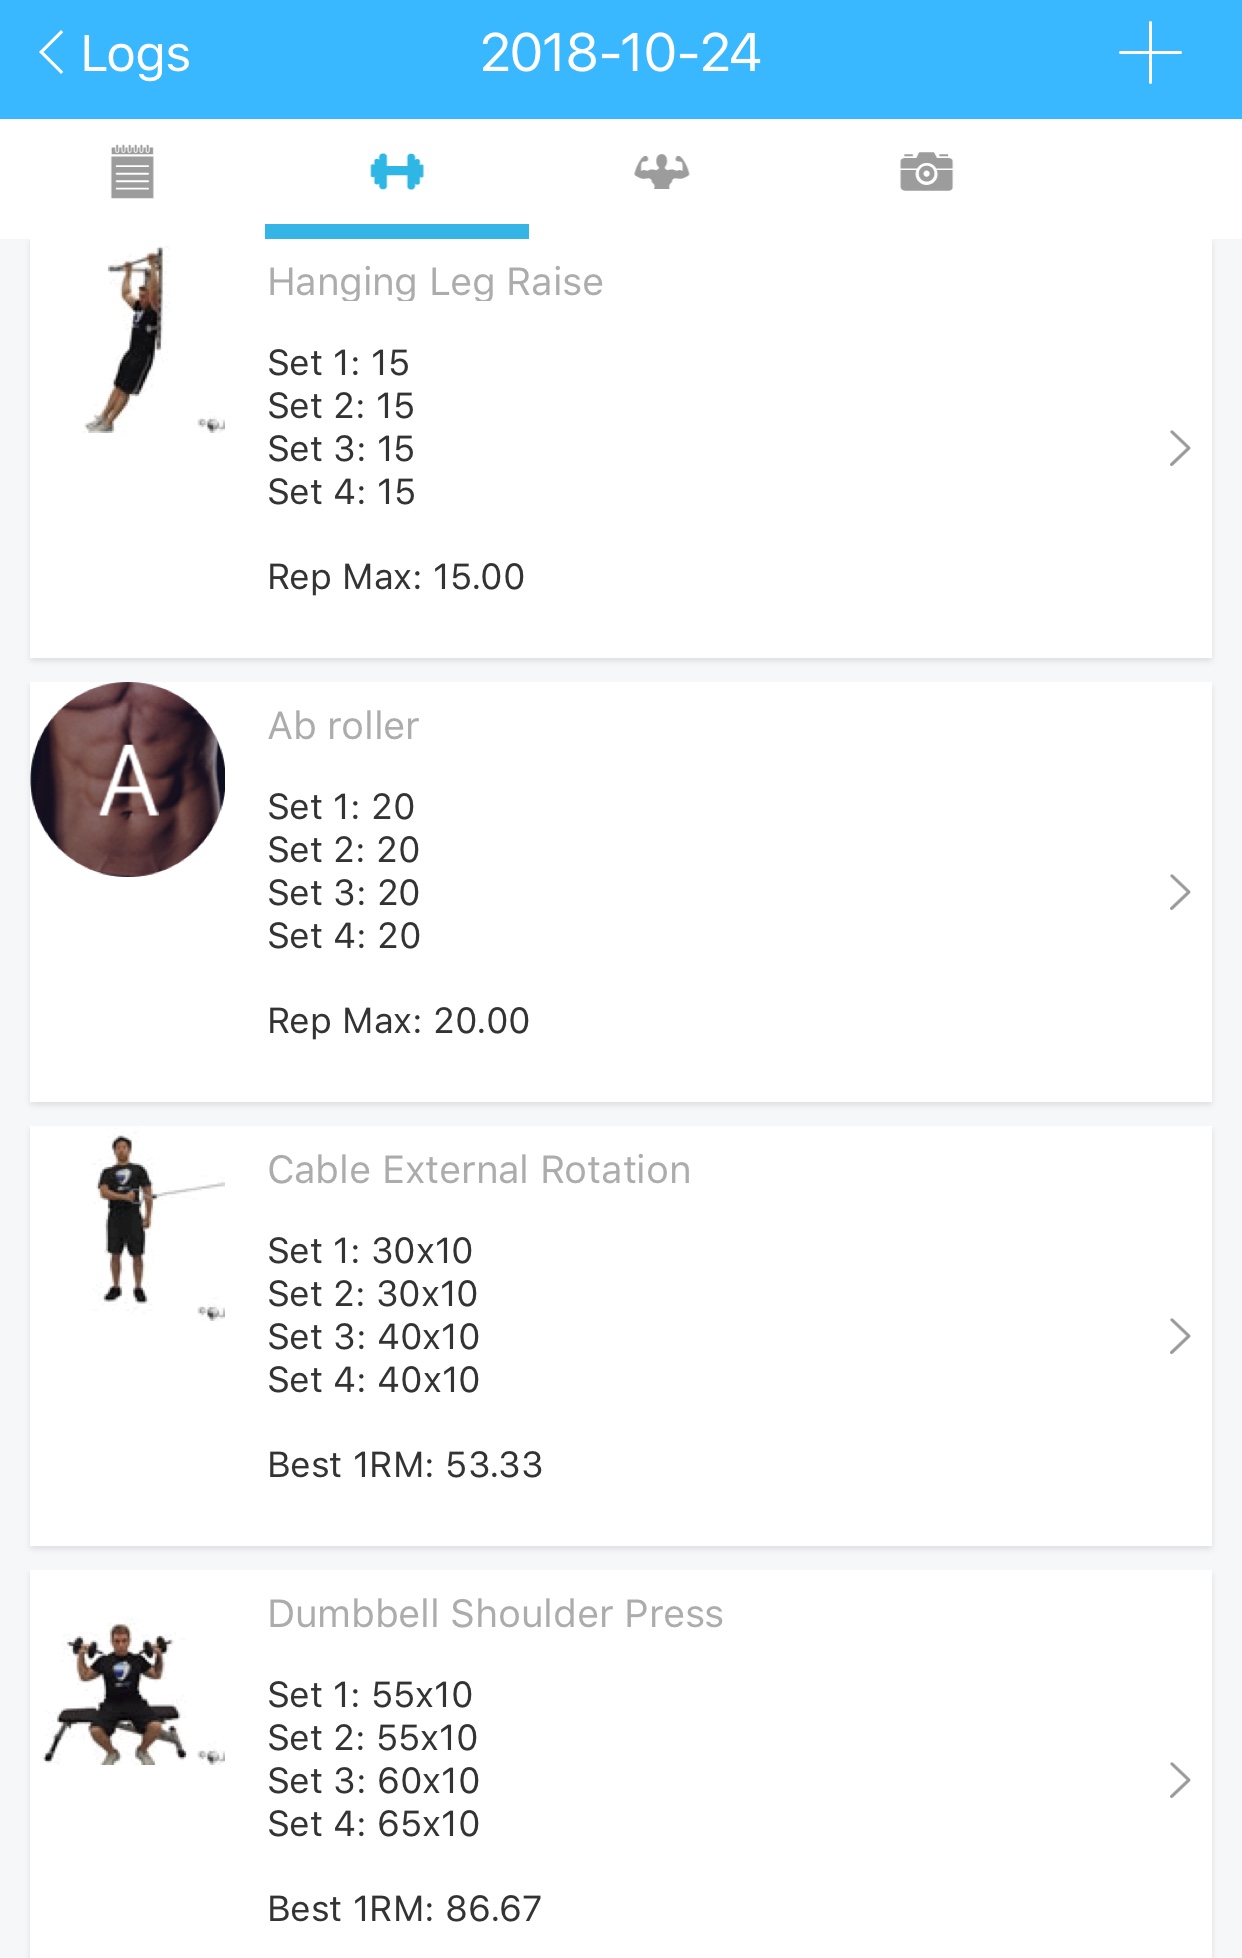Tap the plus icon to add entry
The image size is (1242, 1958).
click(x=1150, y=53)
